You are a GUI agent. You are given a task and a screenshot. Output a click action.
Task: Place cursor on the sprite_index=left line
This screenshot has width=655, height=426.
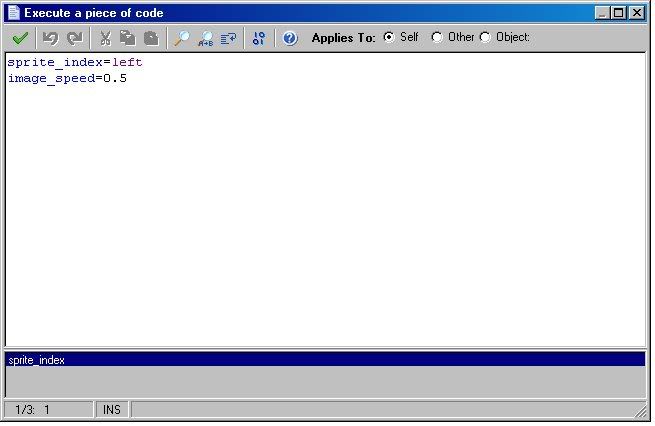coord(75,62)
